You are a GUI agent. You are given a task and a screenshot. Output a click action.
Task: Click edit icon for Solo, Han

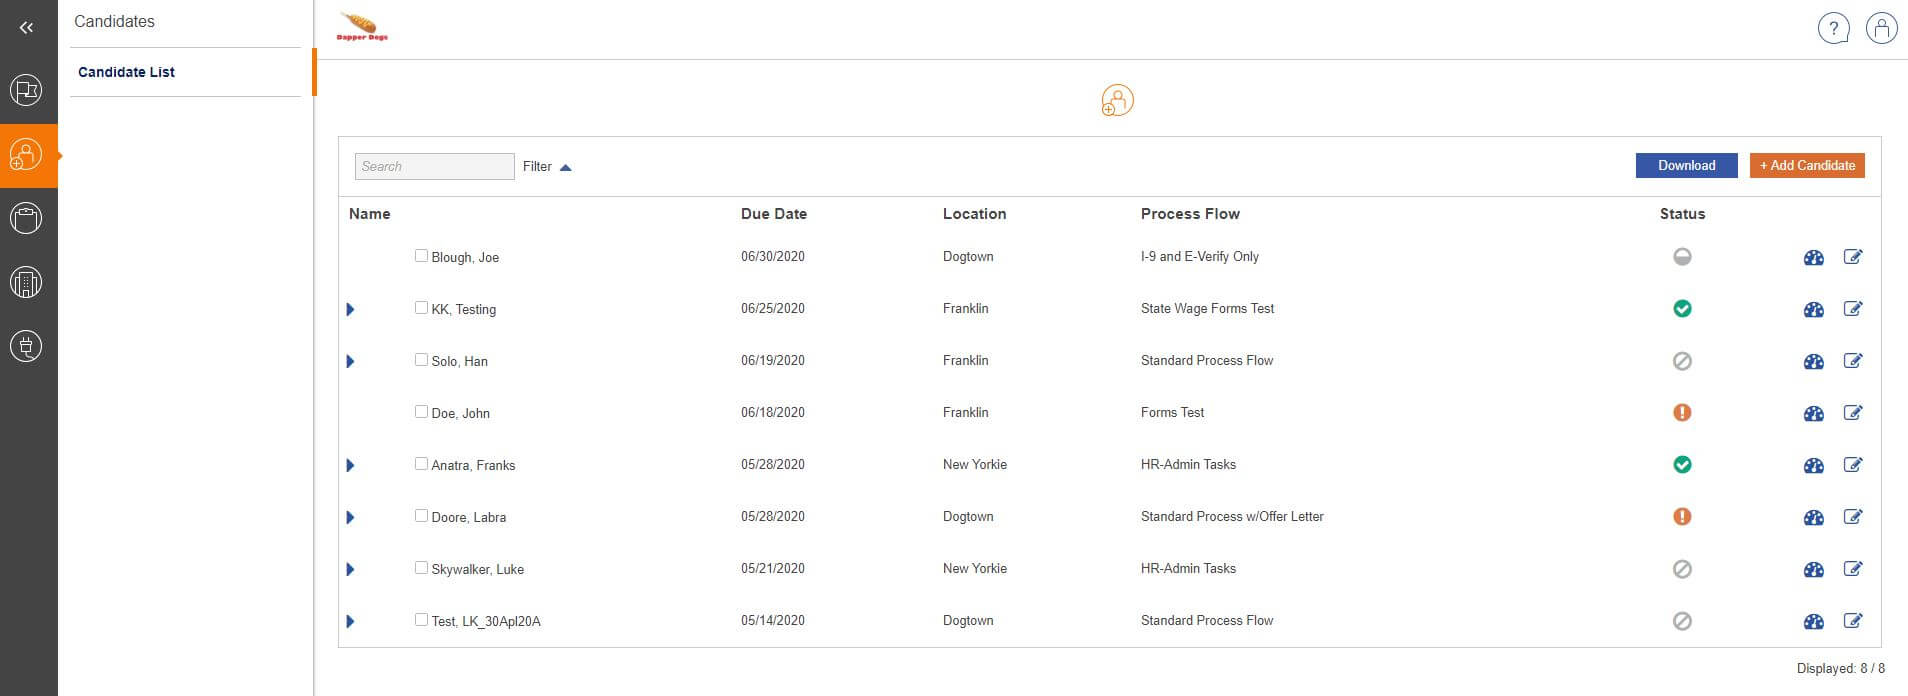[1852, 361]
